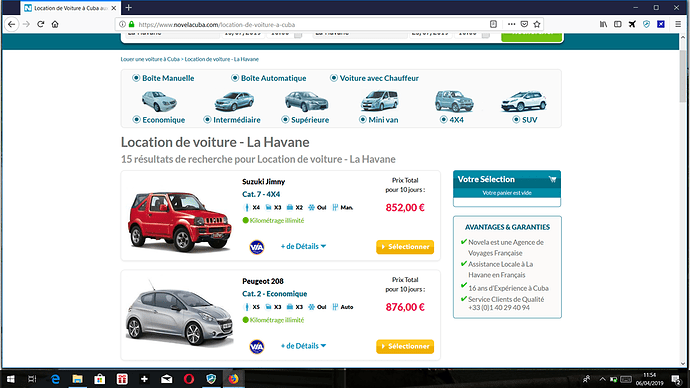Select Supérieure category radio
The width and height of the screenshot is (690, 388).
click(x=285, y=119)
